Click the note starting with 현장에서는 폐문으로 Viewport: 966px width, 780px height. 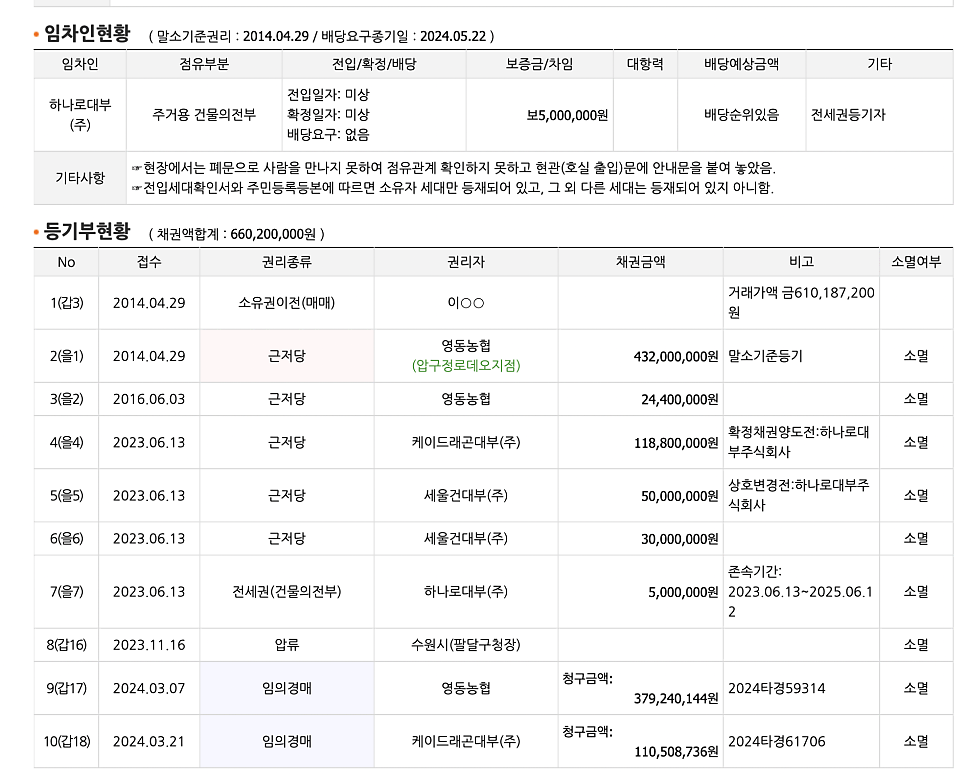click(455, 168)
